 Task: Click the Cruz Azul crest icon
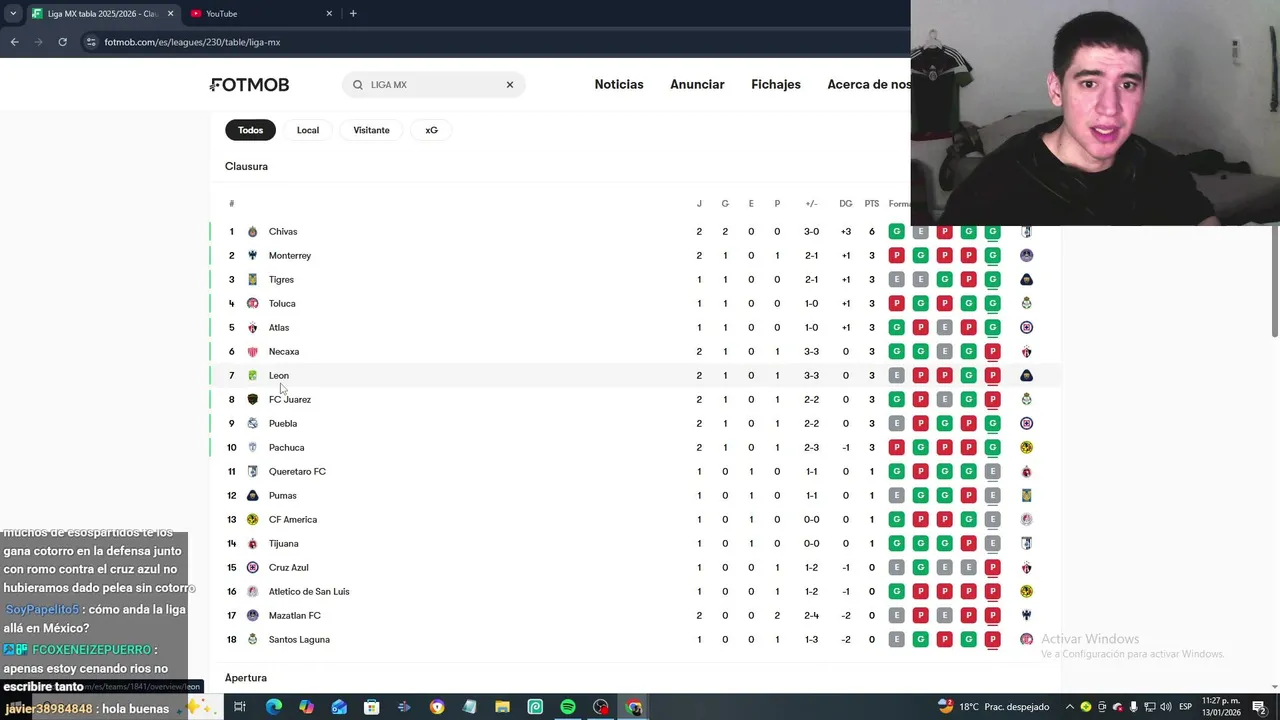click(252, 568)
